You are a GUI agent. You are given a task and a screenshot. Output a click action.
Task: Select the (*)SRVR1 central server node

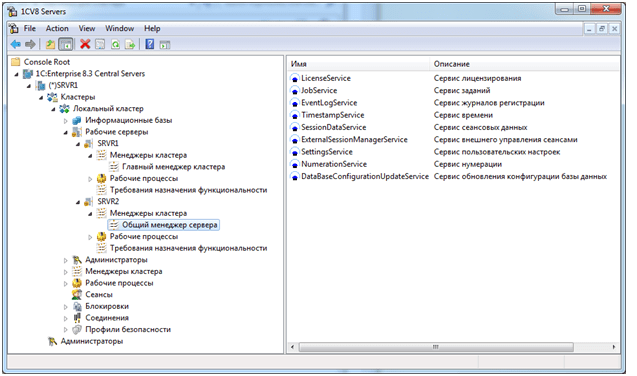pos(63,85)
